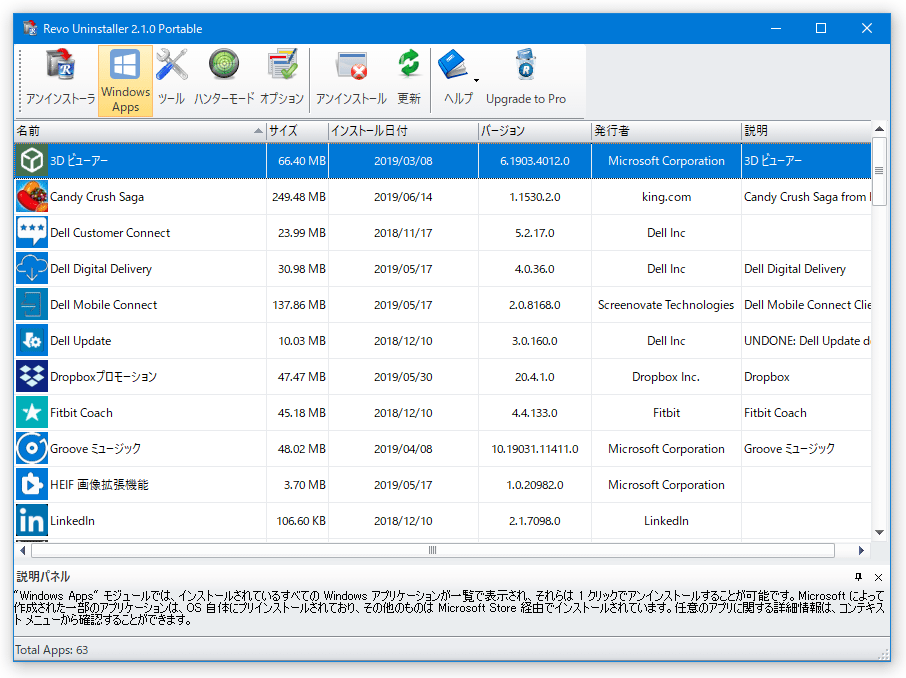Select the Groove ミュージック name
Screen dimensions: 906x678
pyautogui.click(x=95, y=449)
